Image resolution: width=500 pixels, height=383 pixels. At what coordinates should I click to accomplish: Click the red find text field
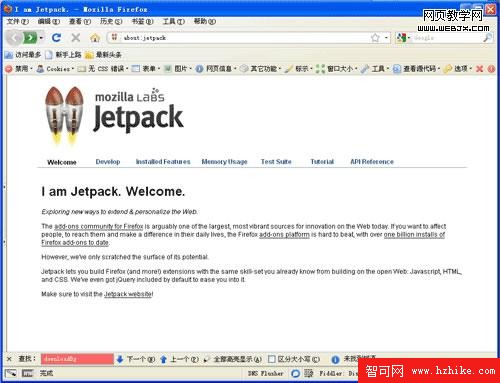pyautogui.click(x=77, y=359)
